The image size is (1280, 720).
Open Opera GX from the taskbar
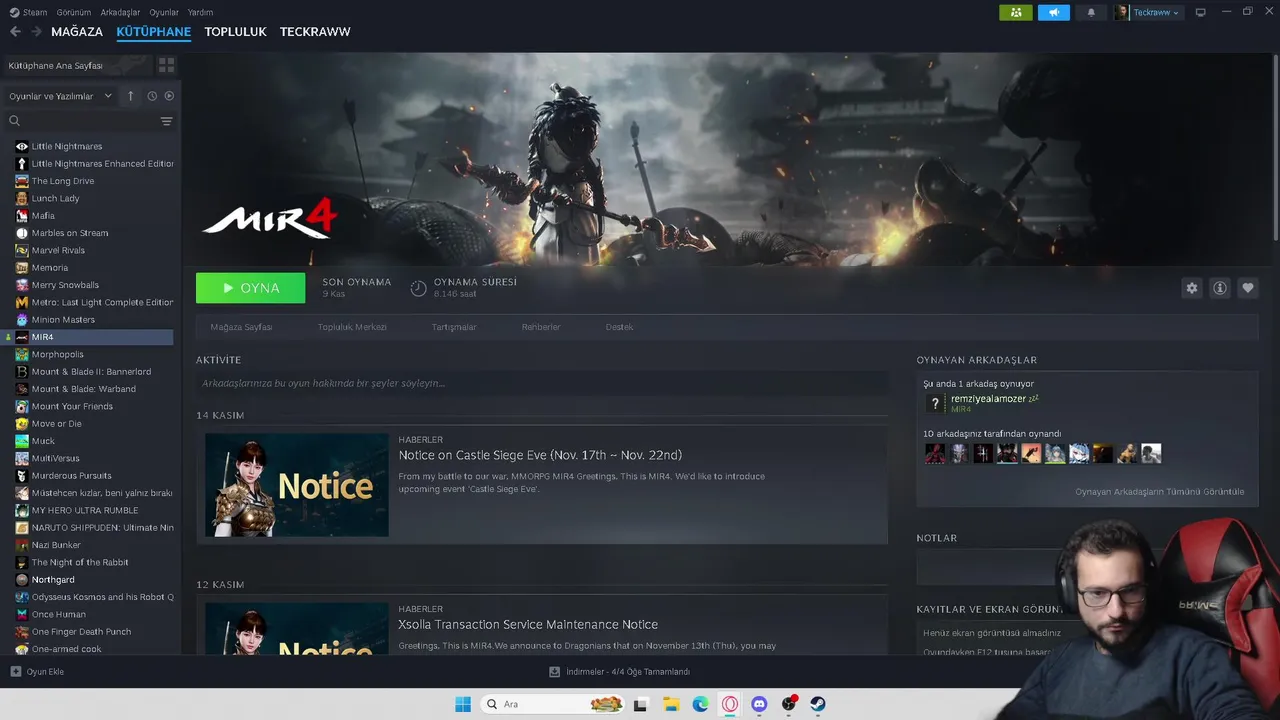pos(730,704)
